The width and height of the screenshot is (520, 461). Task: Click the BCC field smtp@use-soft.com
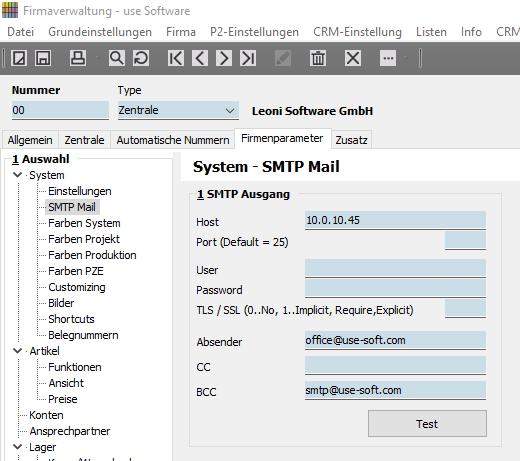pos(395,390)
